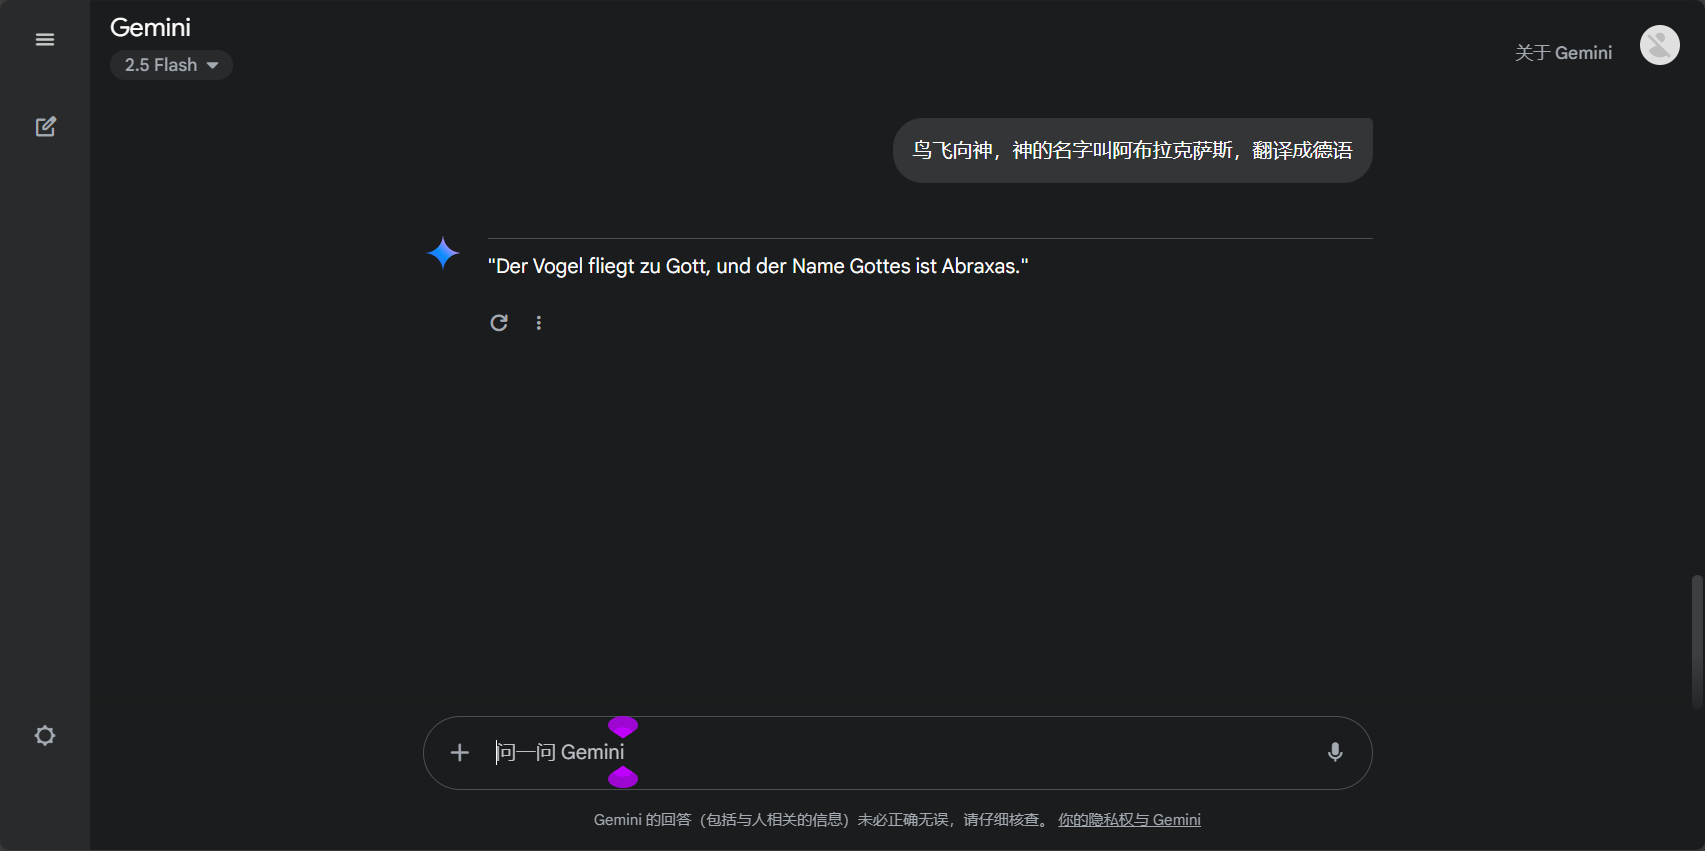
Task: Click the page vertical scrollbar thumb
Action: 1696,641
